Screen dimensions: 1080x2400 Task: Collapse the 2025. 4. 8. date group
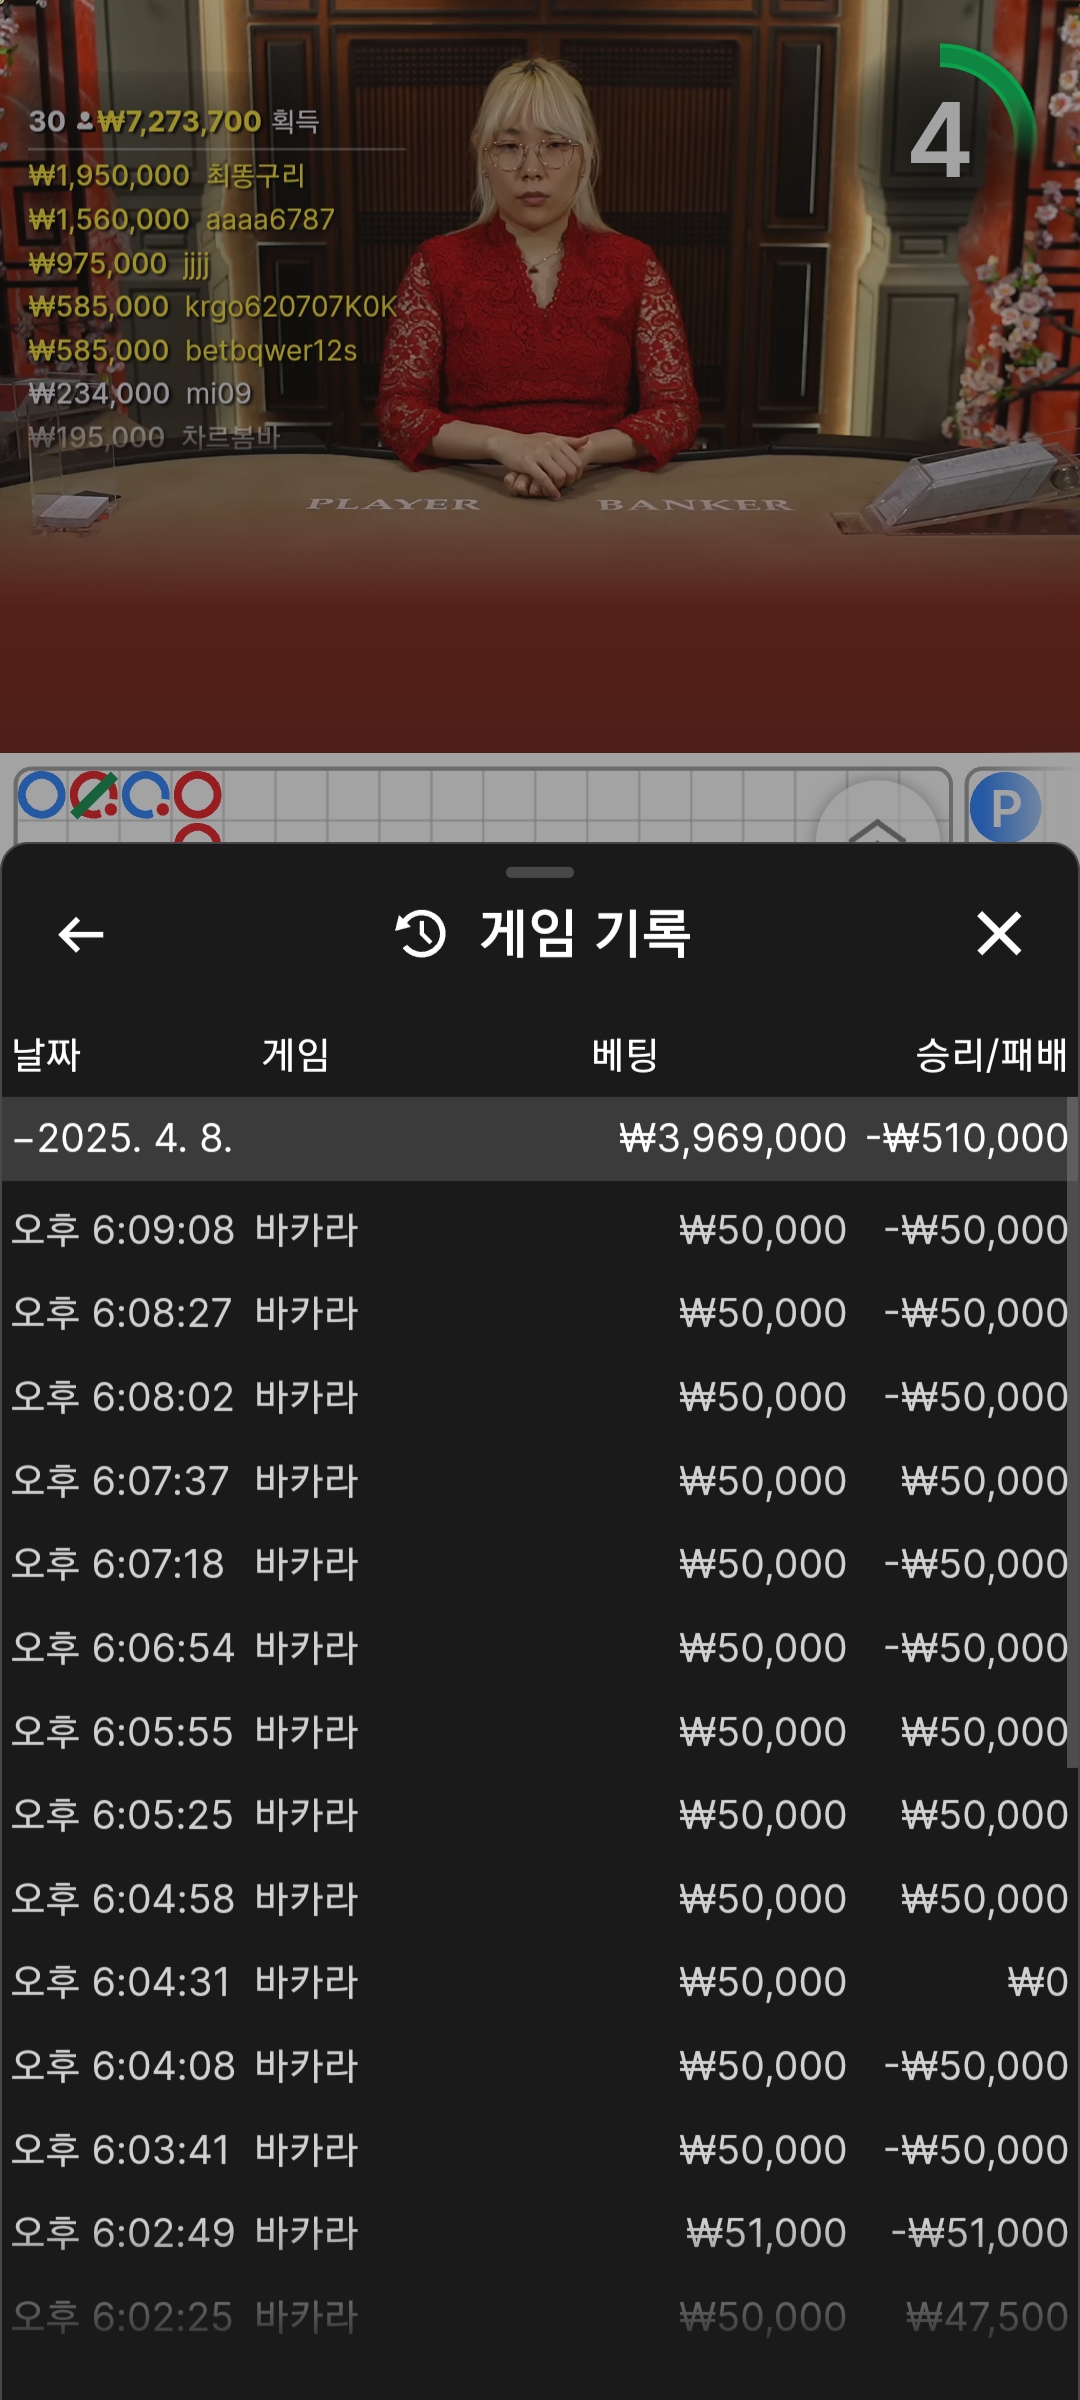coord(24,1139)
